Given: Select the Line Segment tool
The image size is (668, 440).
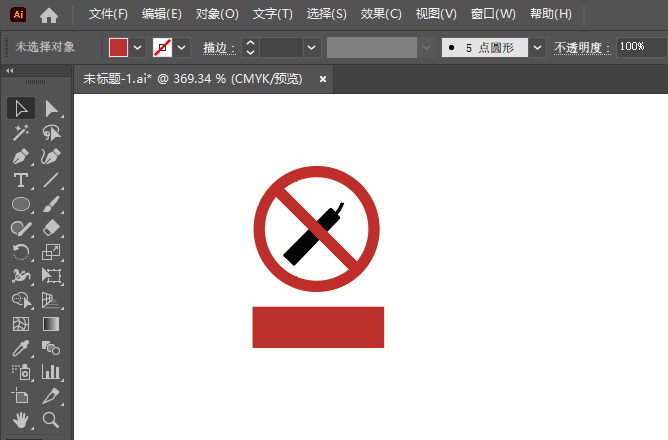Looking at the screenshot, I should coord(52,181).
